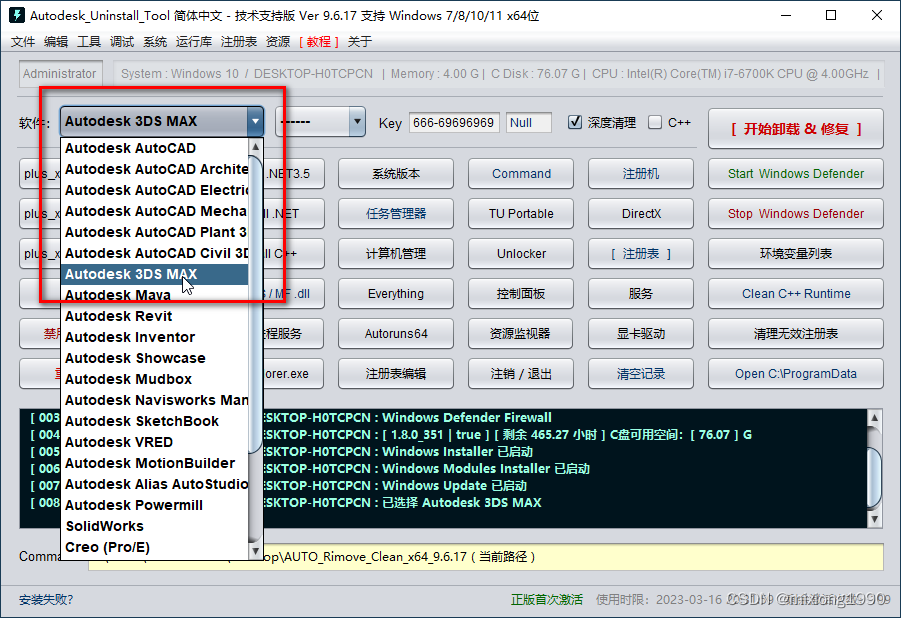Choose Autodesk Revit from the list
This screenshot has width=901, height=618.
[x=155, y=316]
